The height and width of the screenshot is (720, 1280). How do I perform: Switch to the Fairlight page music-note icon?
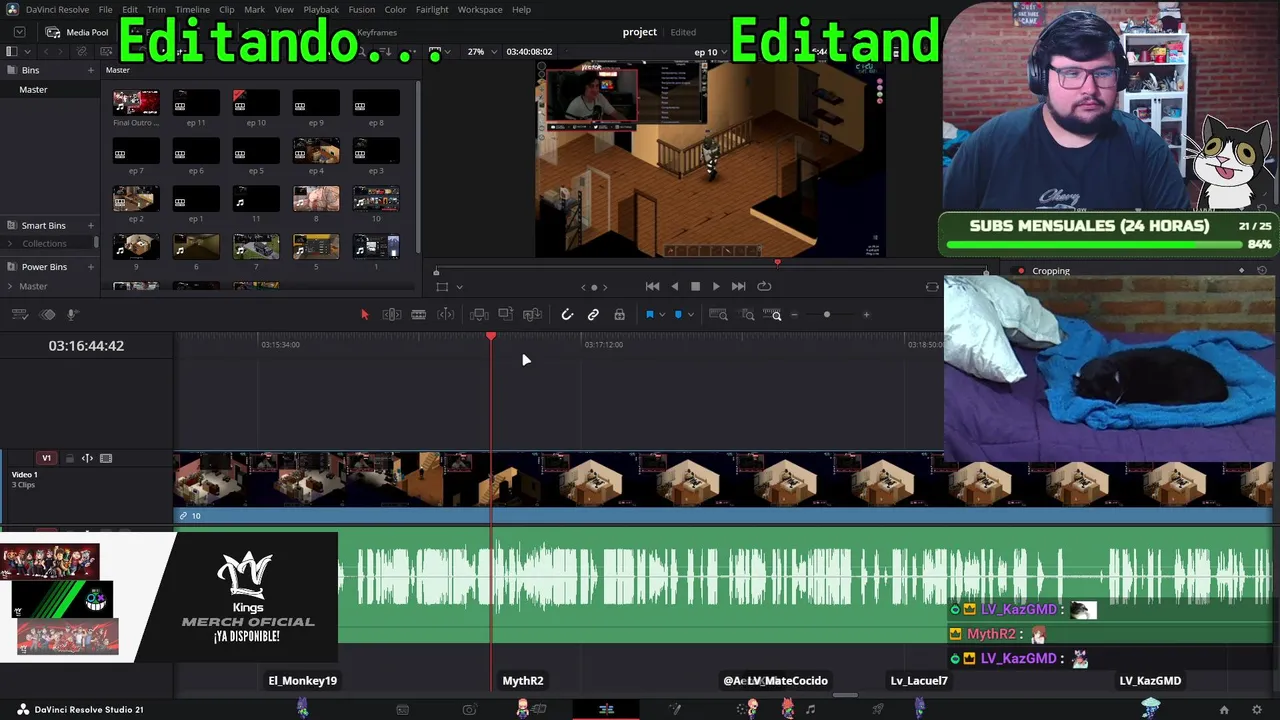[x=810, y=710]
